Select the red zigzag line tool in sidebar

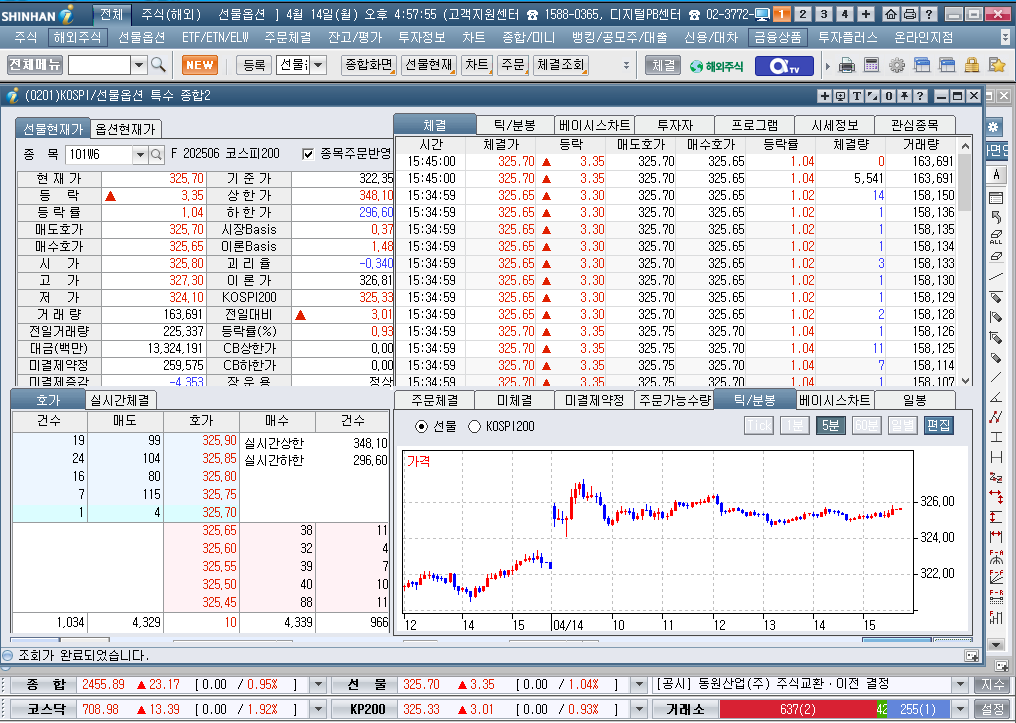click(996, 417)
